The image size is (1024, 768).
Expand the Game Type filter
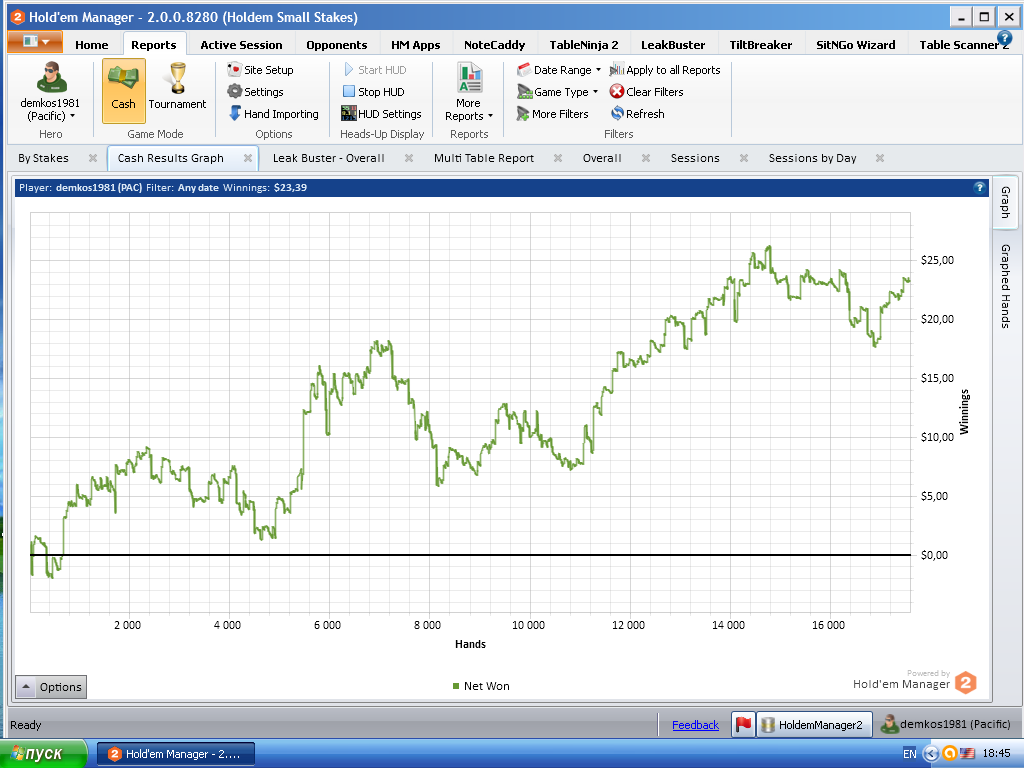tap(558, 92)
